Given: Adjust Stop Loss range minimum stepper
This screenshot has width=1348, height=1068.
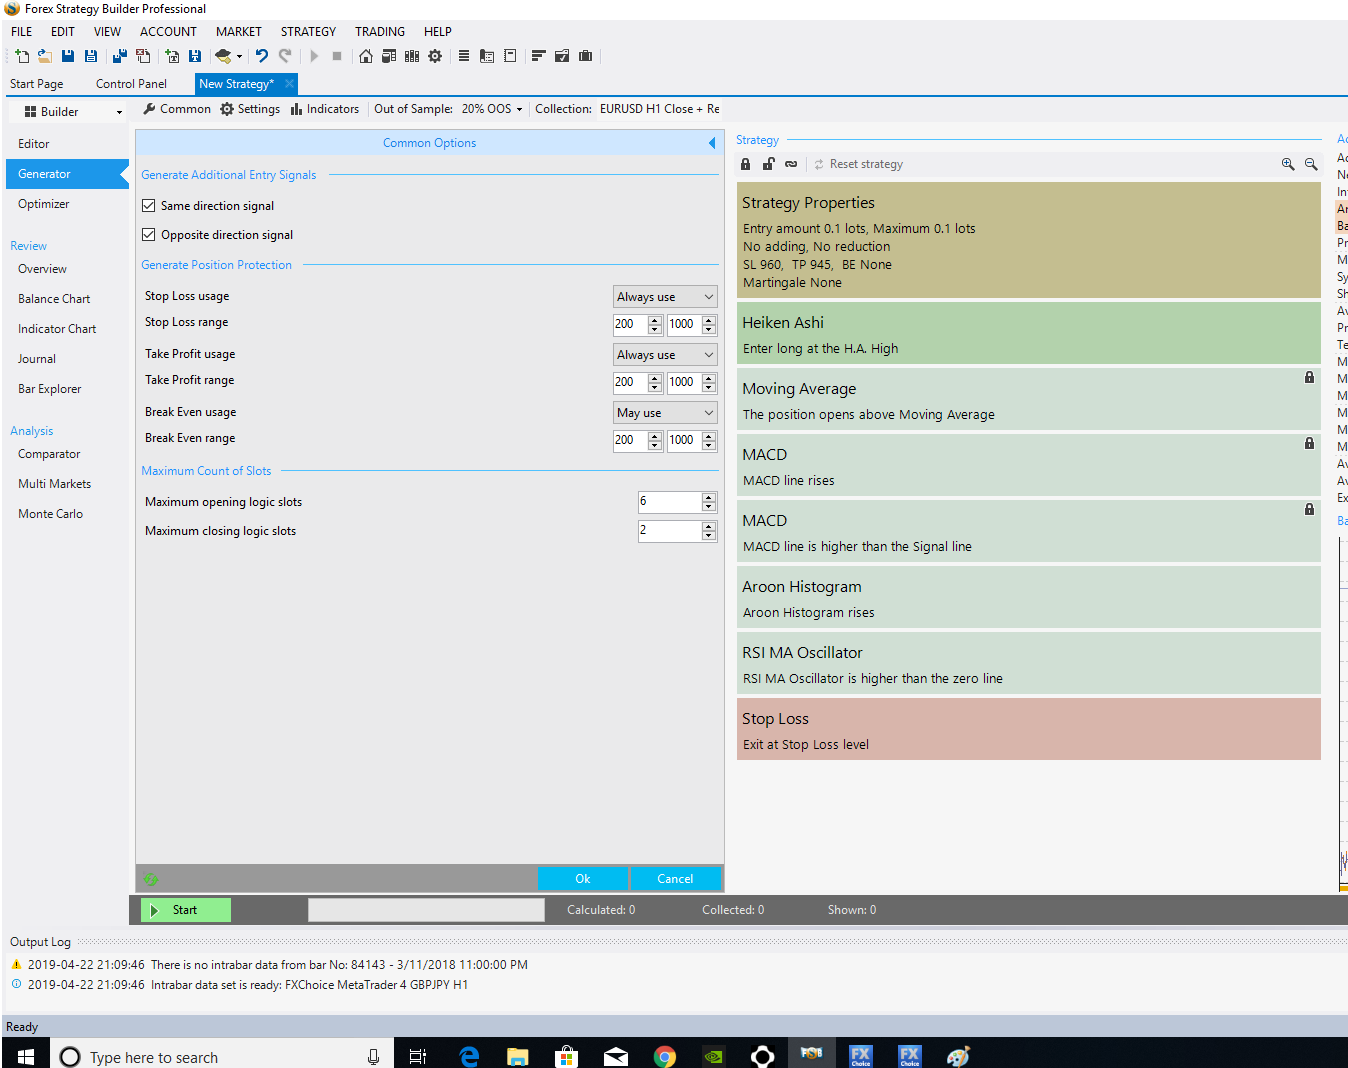Looking at the screenshot, I should click(x=655, y=324).
